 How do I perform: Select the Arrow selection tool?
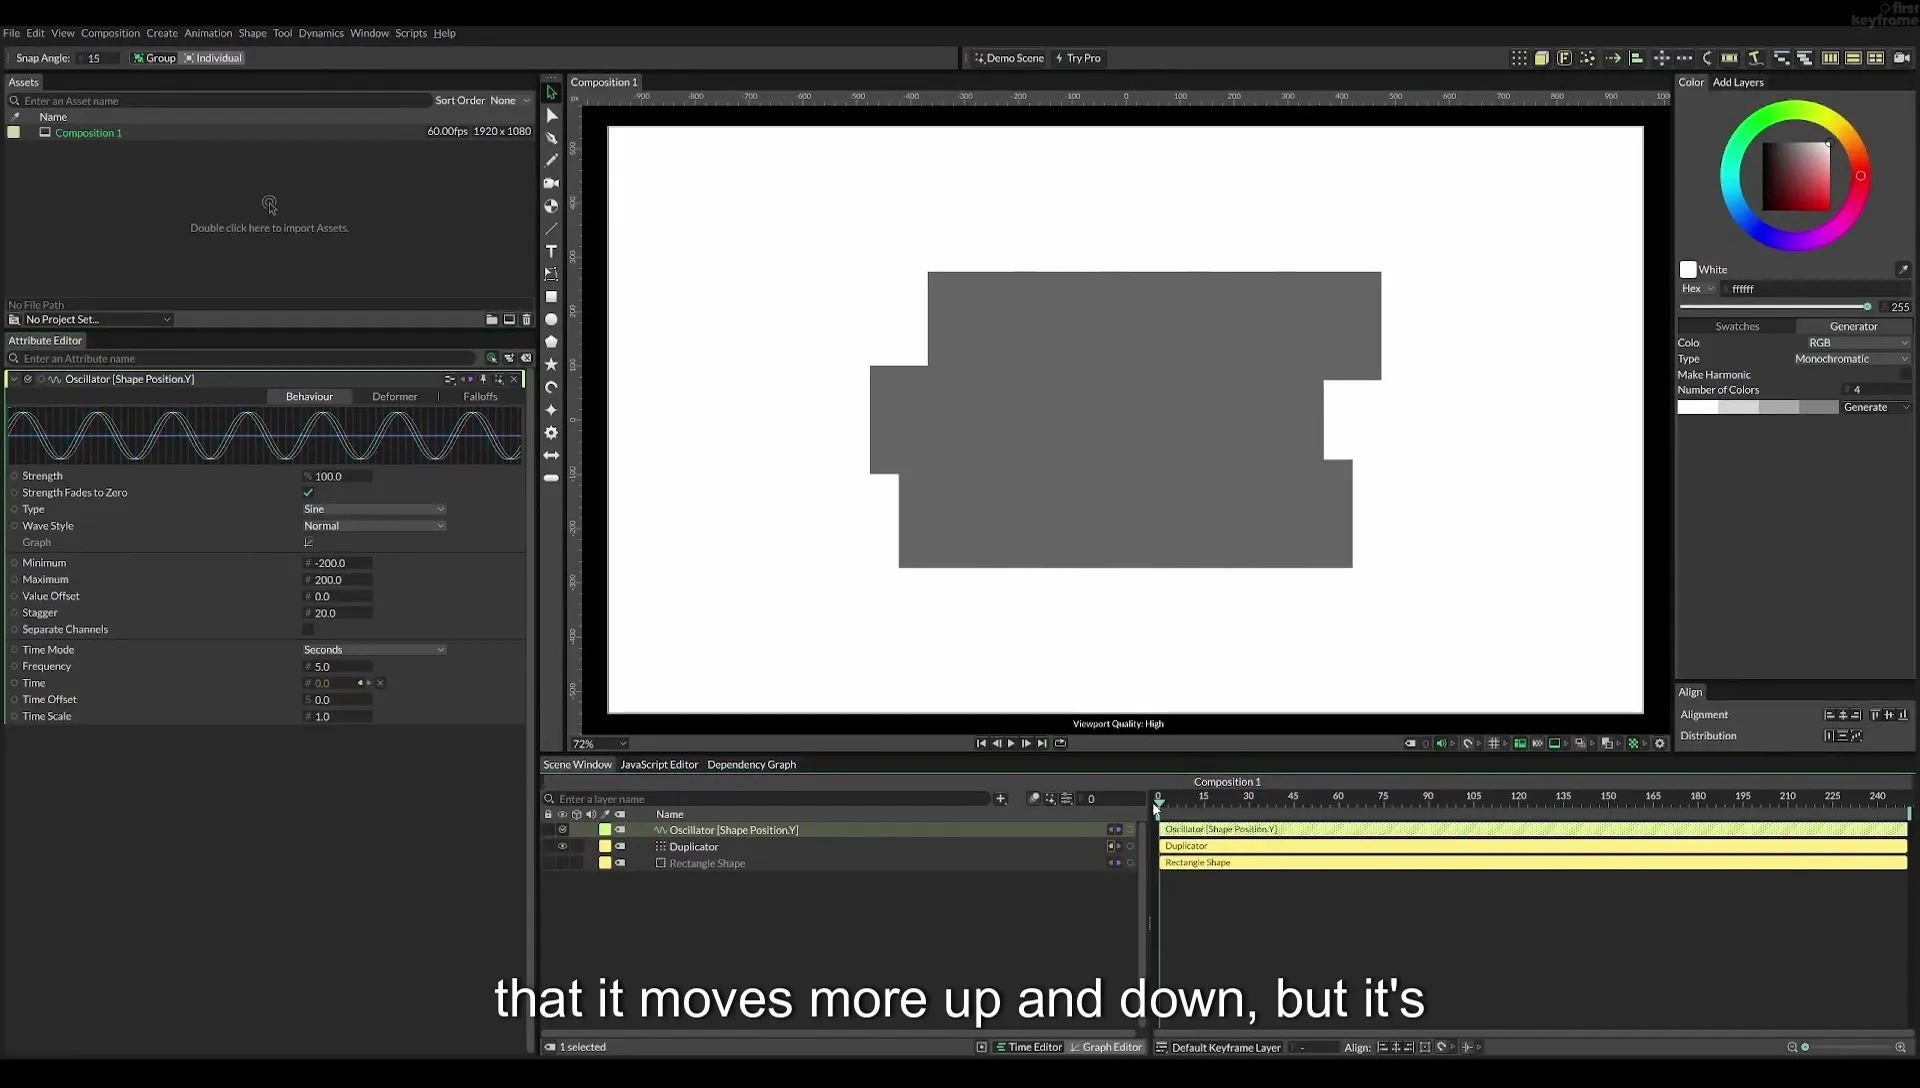point(551,92)
